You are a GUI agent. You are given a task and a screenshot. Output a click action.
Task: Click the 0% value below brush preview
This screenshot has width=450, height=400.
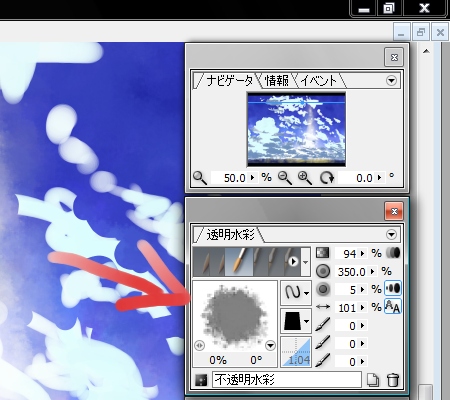click(218, 360)
